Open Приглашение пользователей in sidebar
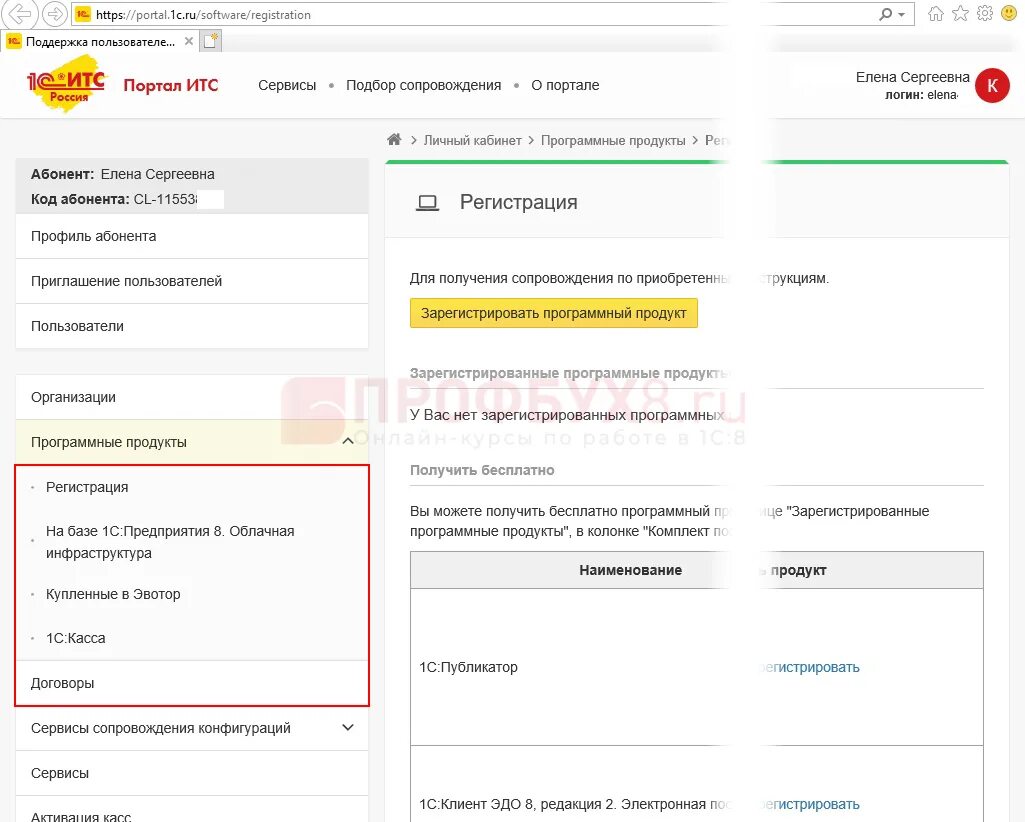Viewport: 1025px width, 822px height. tap(192, 281)
